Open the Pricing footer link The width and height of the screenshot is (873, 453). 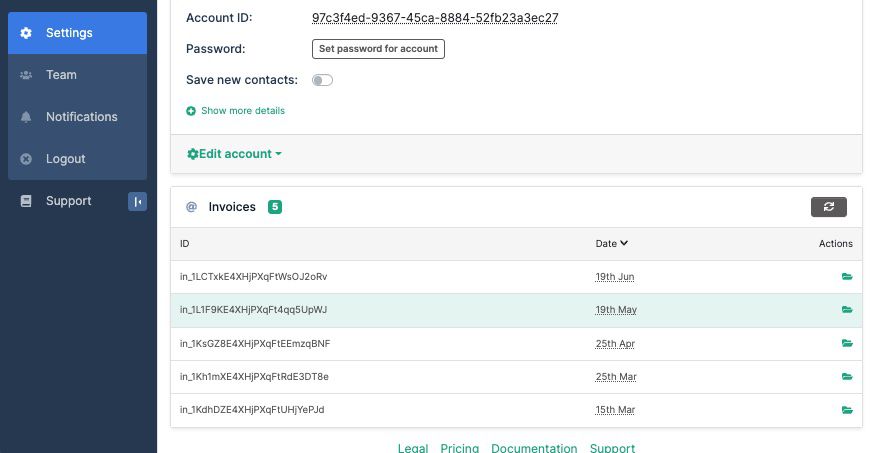coord(459,448)
